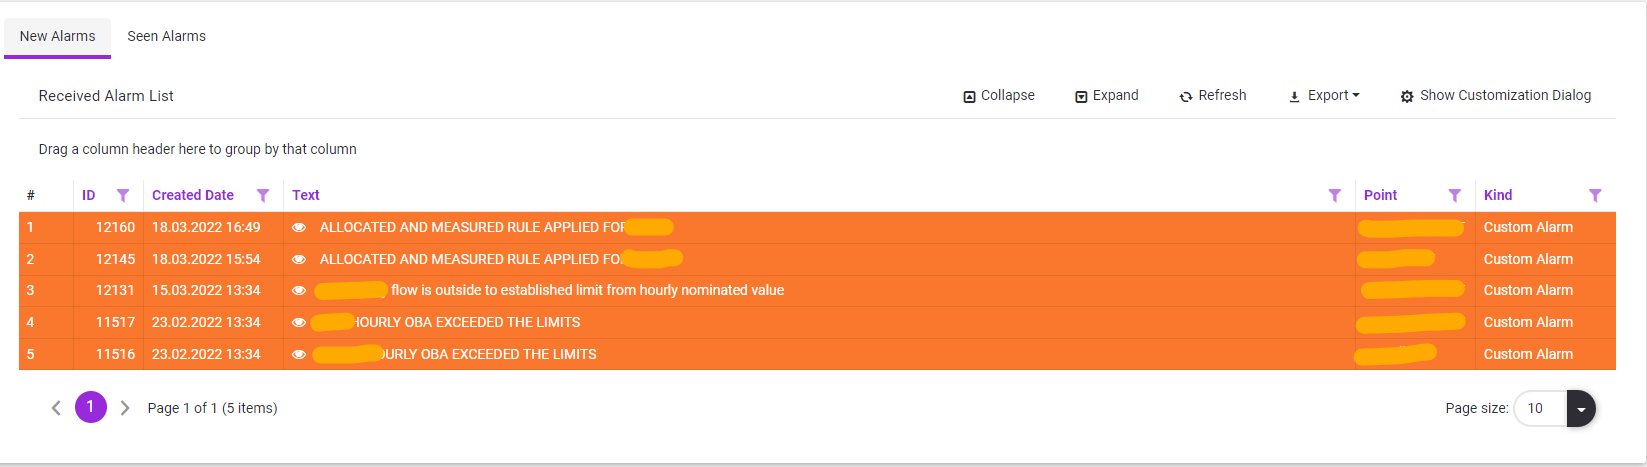Click the Kind column filter icon

click(1595, 196)
